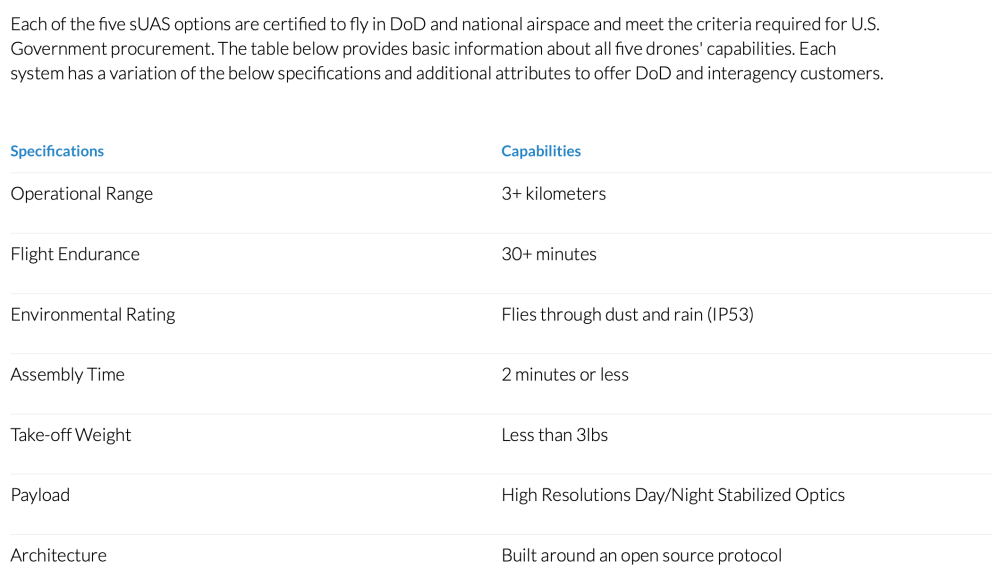Viewport: 999px width, 578px height.
Task: Select the Assembly Time row label
Action: click(x=68, y=374)
